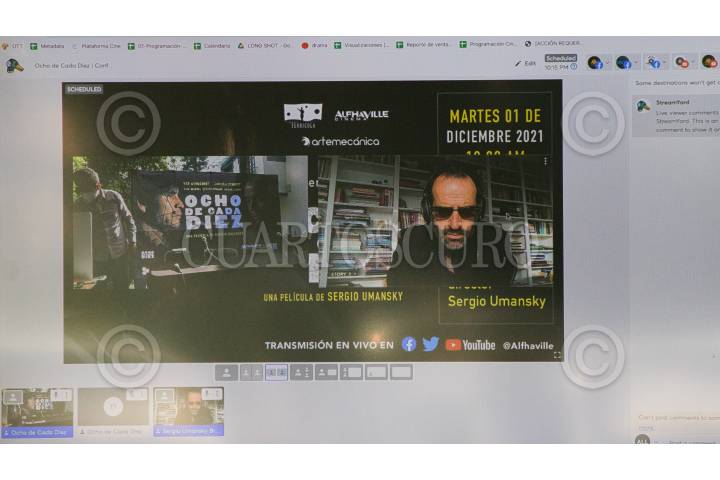Open the three-dot menu on Sergio's video
This screenshot has height=480, width=720.
[545, 161]
